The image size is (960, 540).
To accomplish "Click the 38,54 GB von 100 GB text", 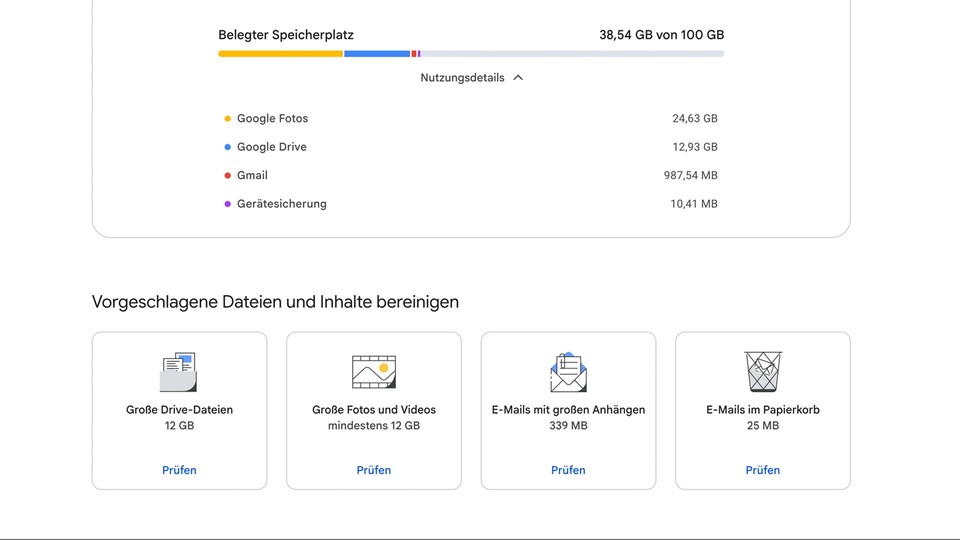I will click(x=662, y=35).
